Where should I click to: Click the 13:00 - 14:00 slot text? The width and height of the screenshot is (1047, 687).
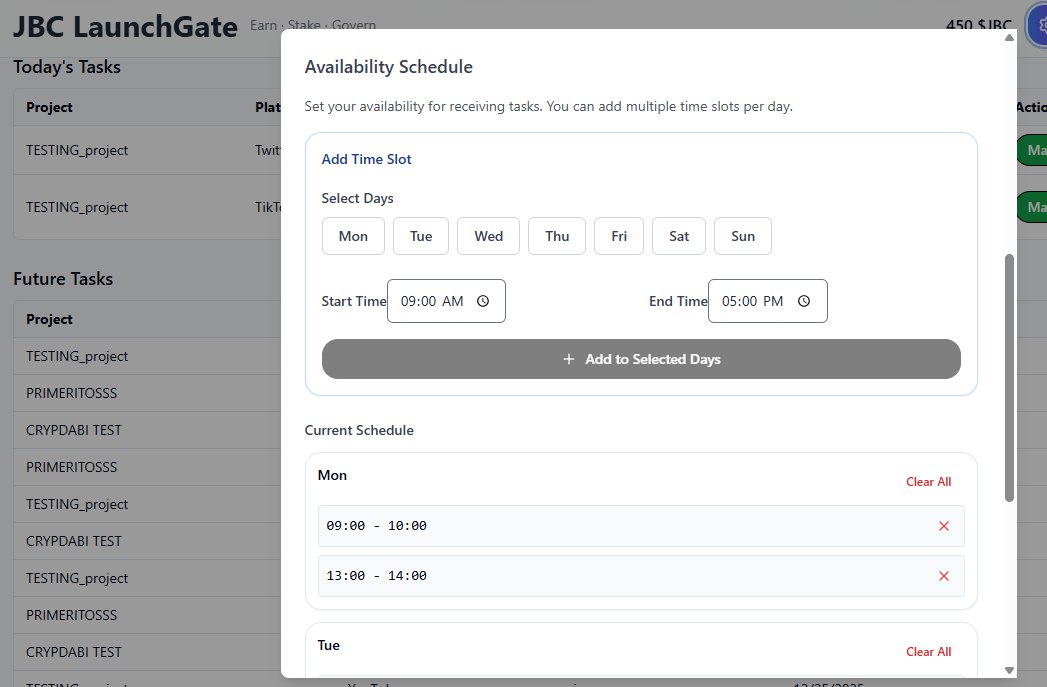[376, 576]
